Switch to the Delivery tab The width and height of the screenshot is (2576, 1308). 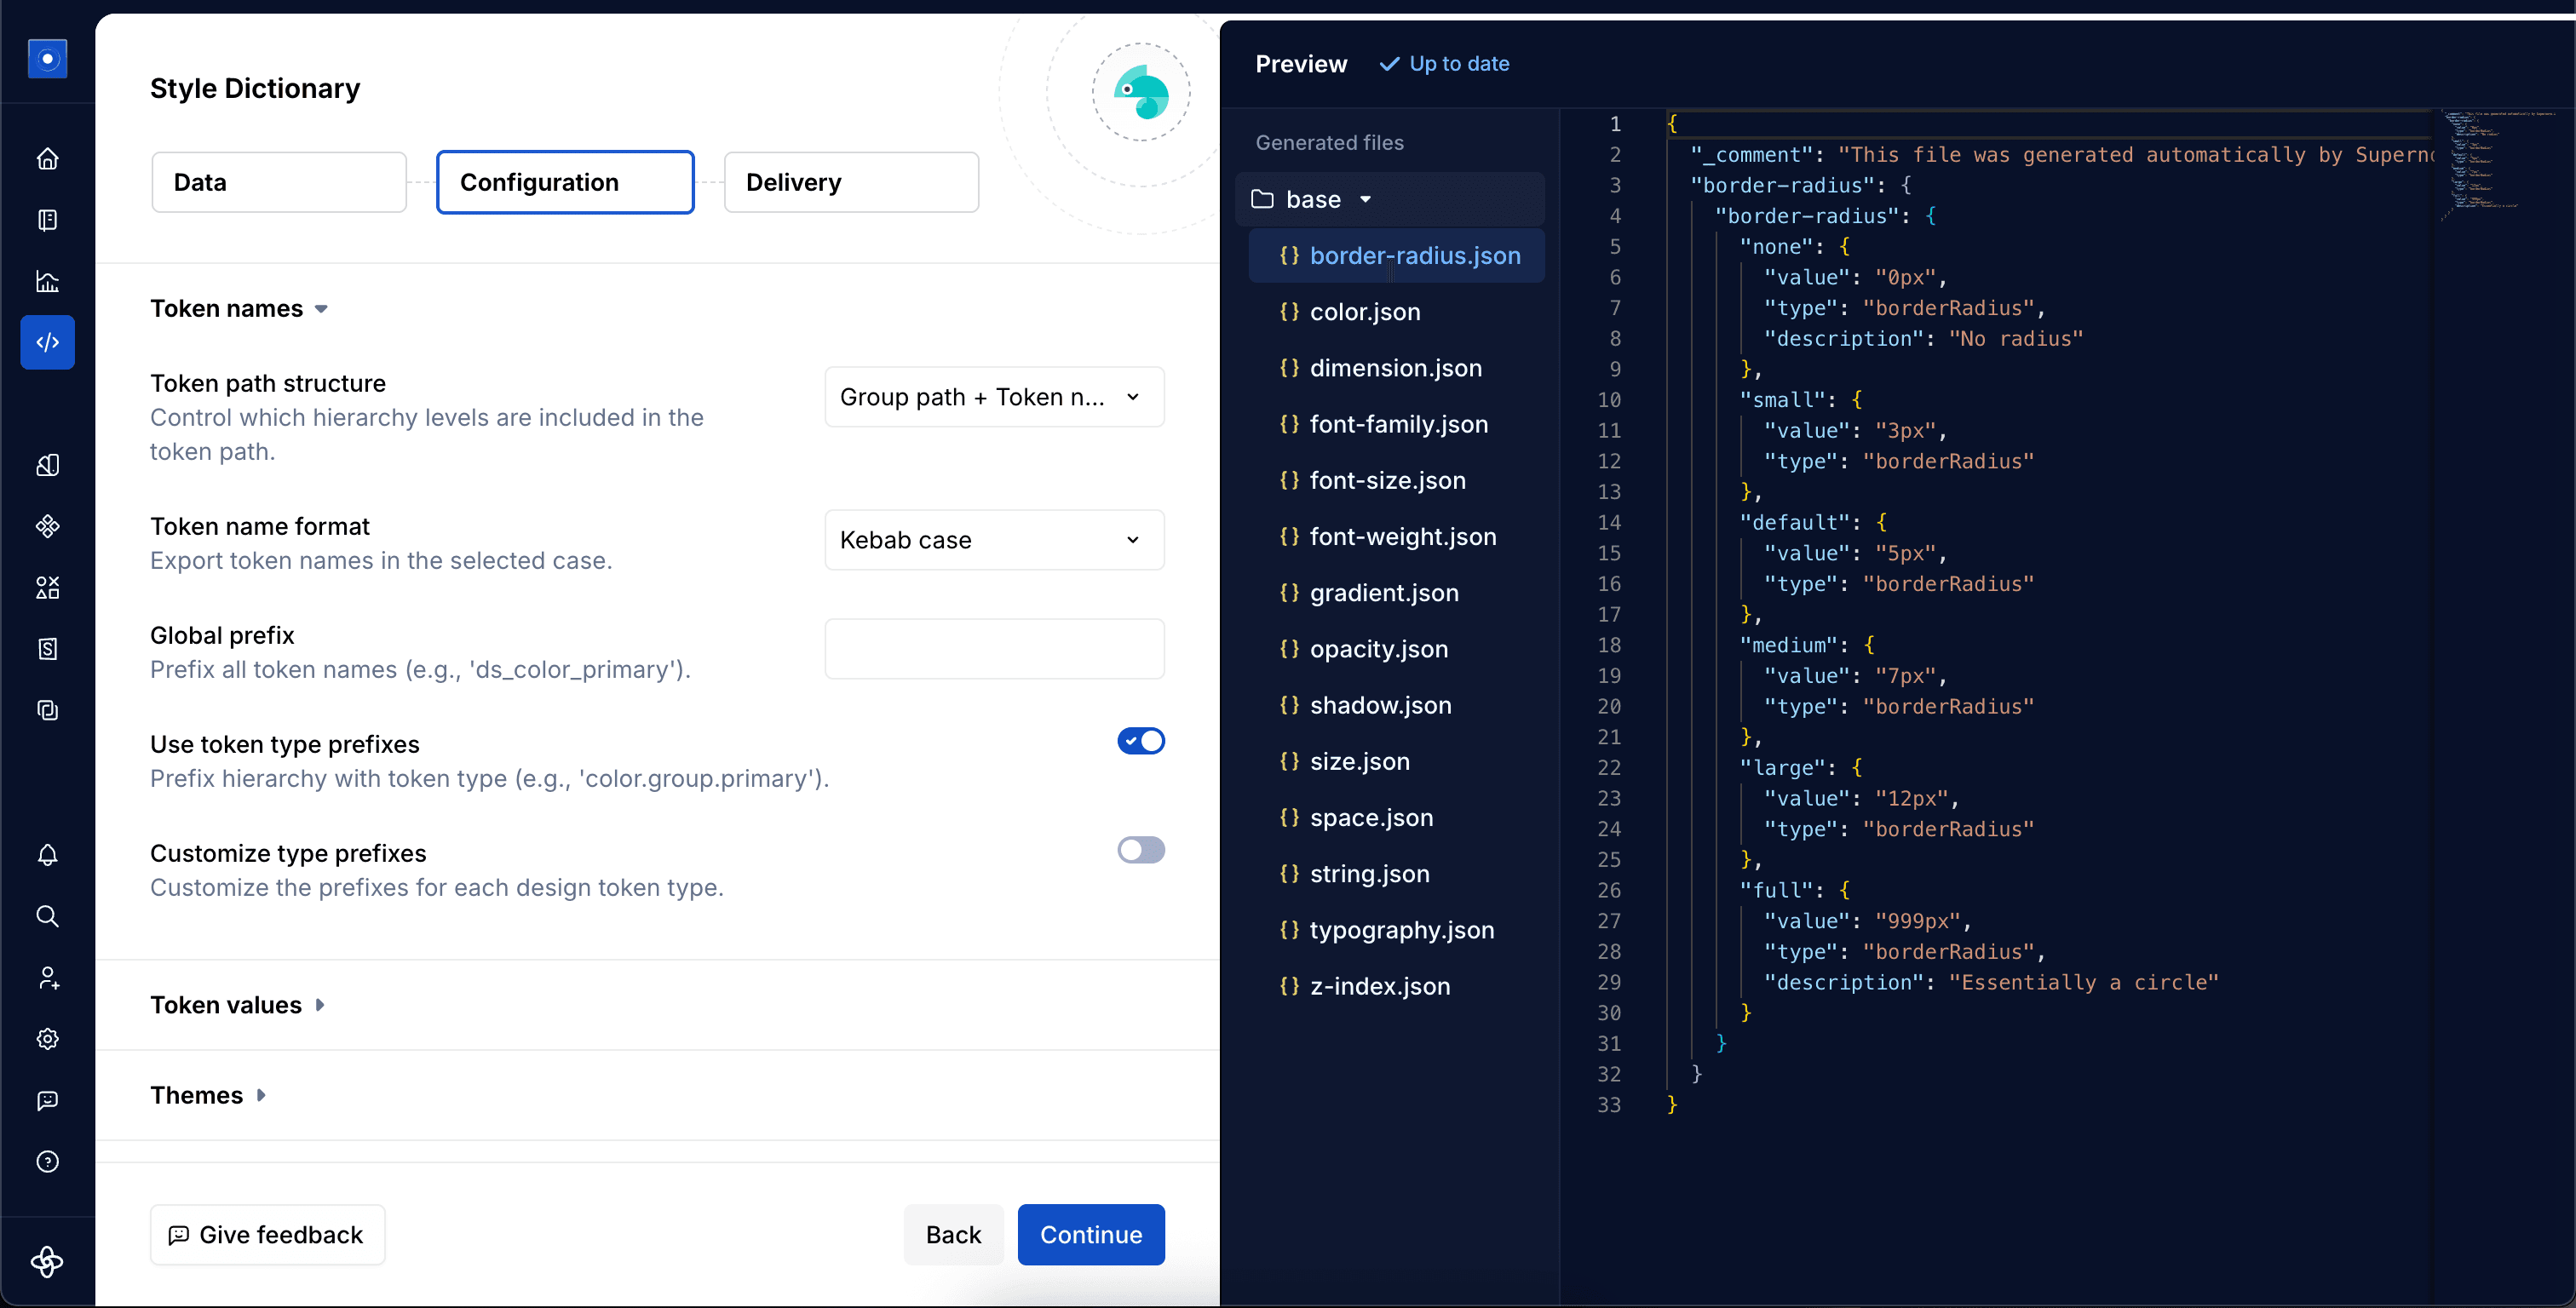click(851, 182)
